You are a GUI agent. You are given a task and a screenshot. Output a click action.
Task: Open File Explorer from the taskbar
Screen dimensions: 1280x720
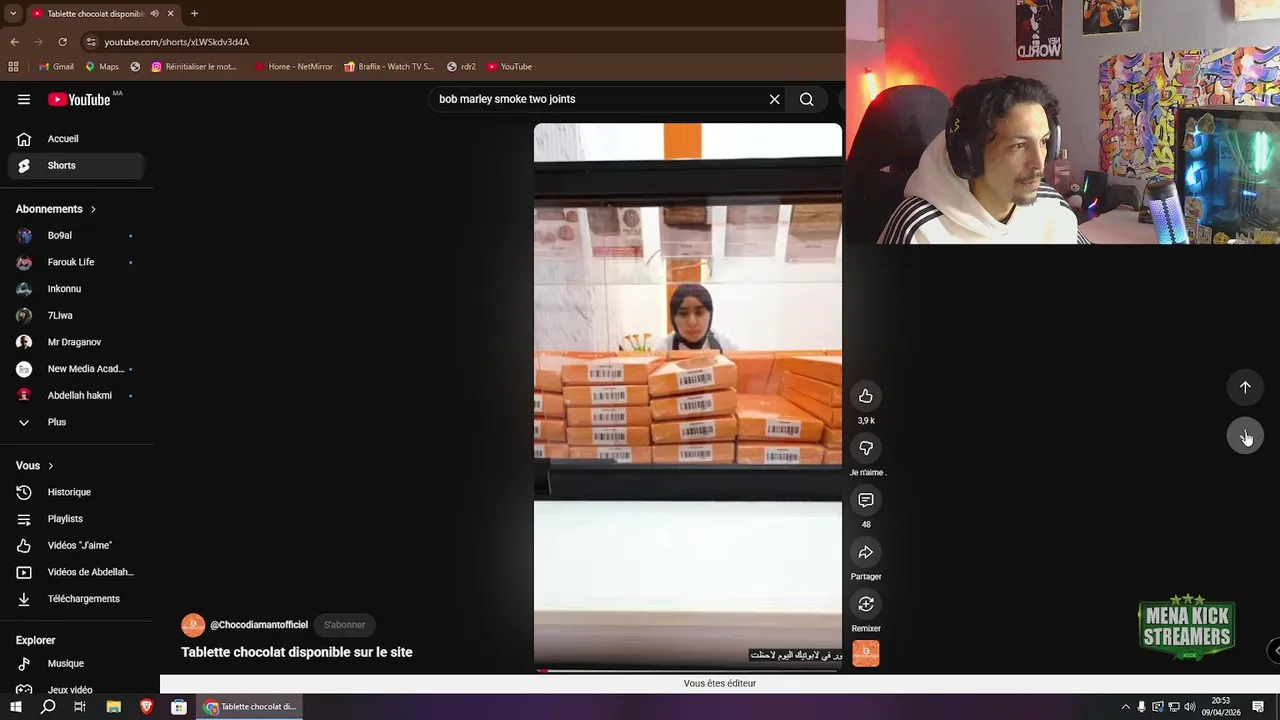[x=113, y=707]
